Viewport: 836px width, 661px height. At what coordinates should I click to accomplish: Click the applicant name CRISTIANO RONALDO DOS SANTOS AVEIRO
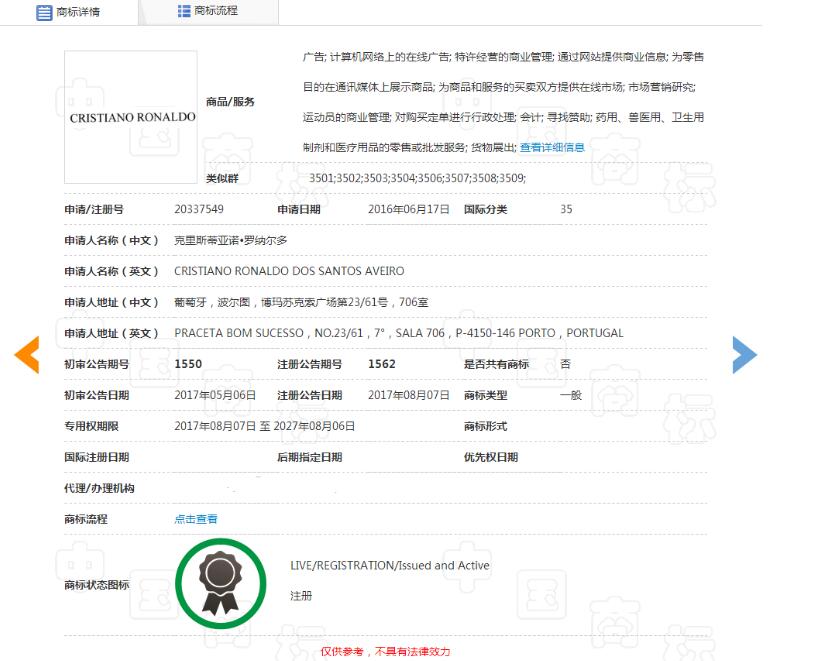coord(289,271)
